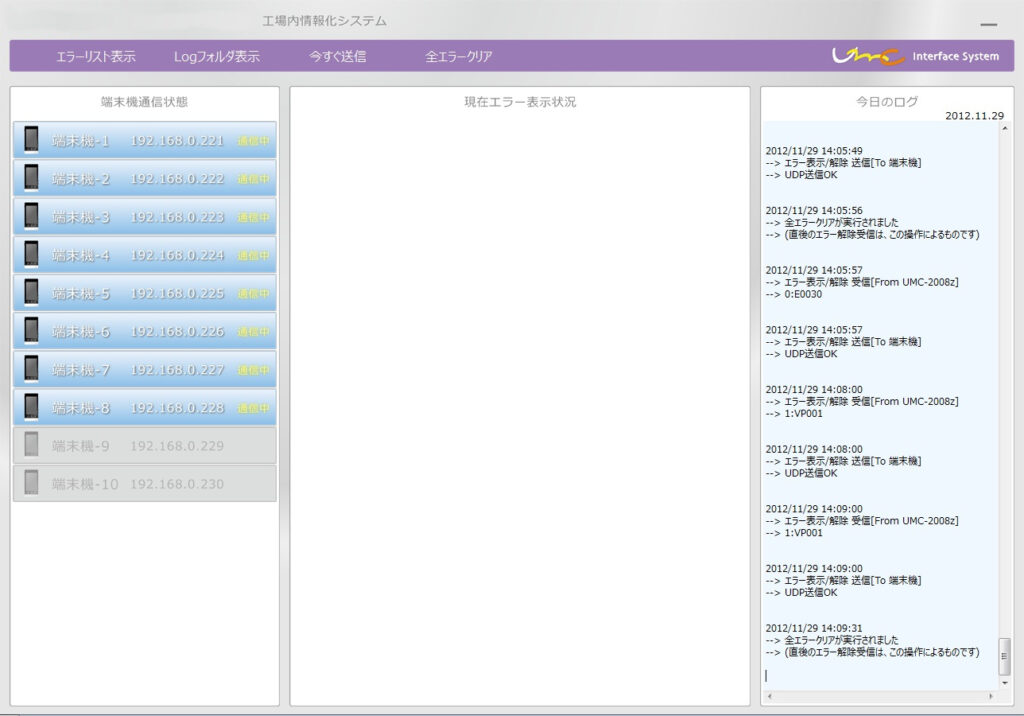Click the phone icon for 端末機-4
Screen dimensions: 1024x716
pos(32,255)
